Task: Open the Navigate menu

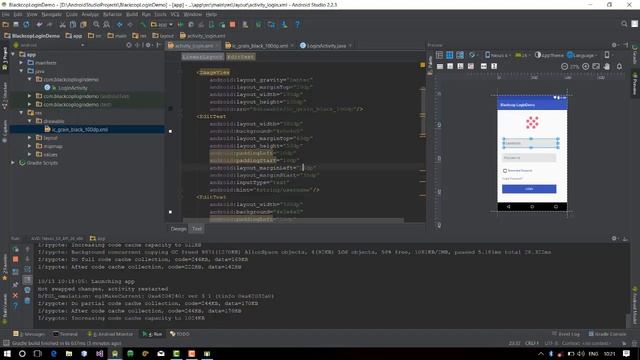Action: tap(52, 14)
